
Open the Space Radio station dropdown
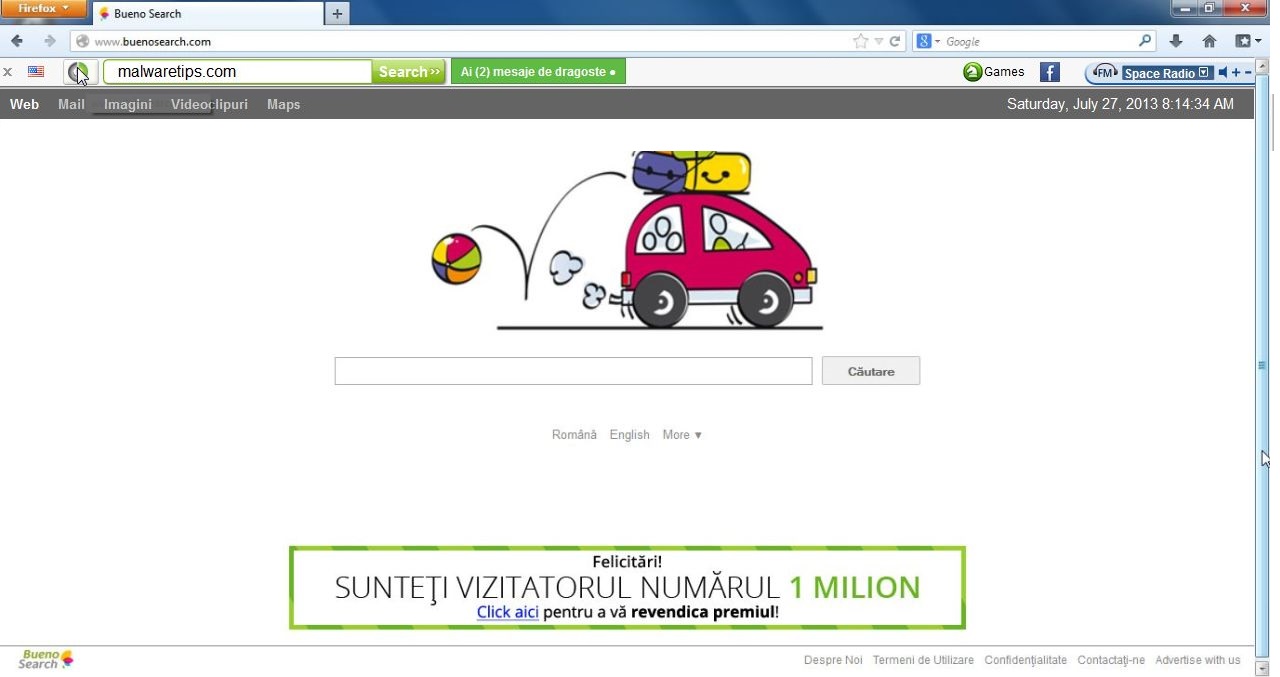click(1204, 72)
